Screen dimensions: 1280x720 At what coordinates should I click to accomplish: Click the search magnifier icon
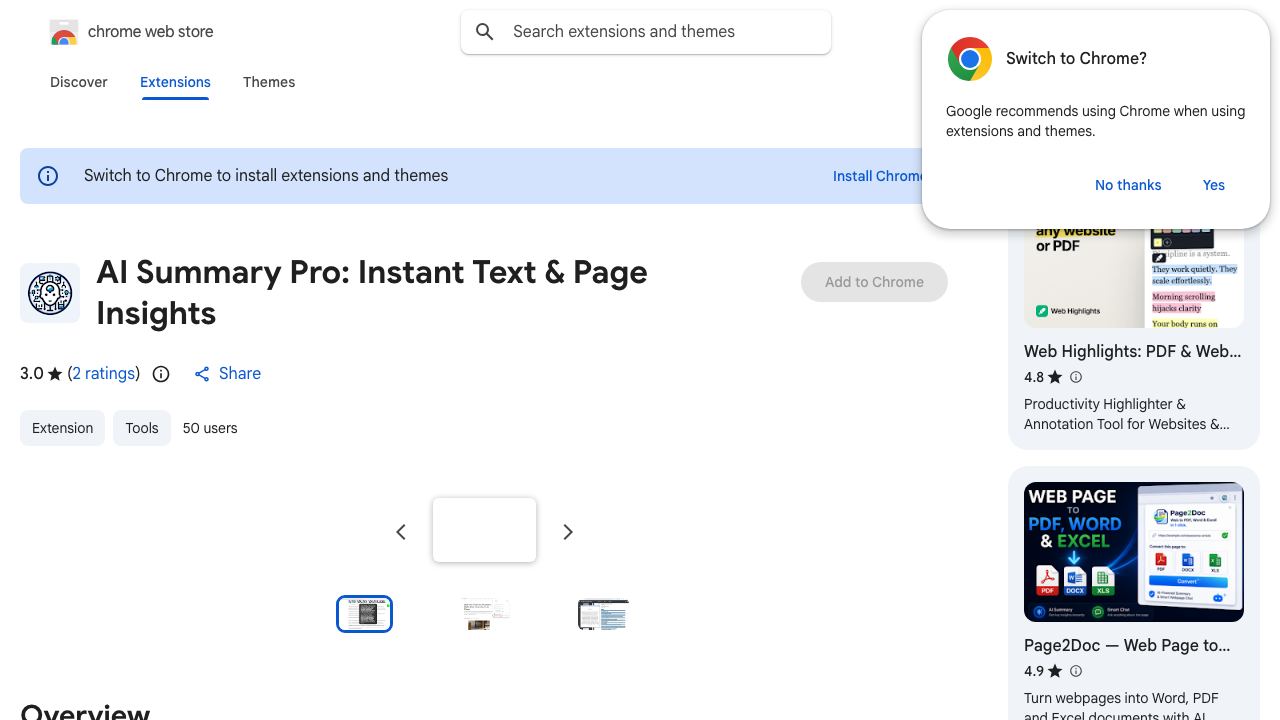coord(485,32)
